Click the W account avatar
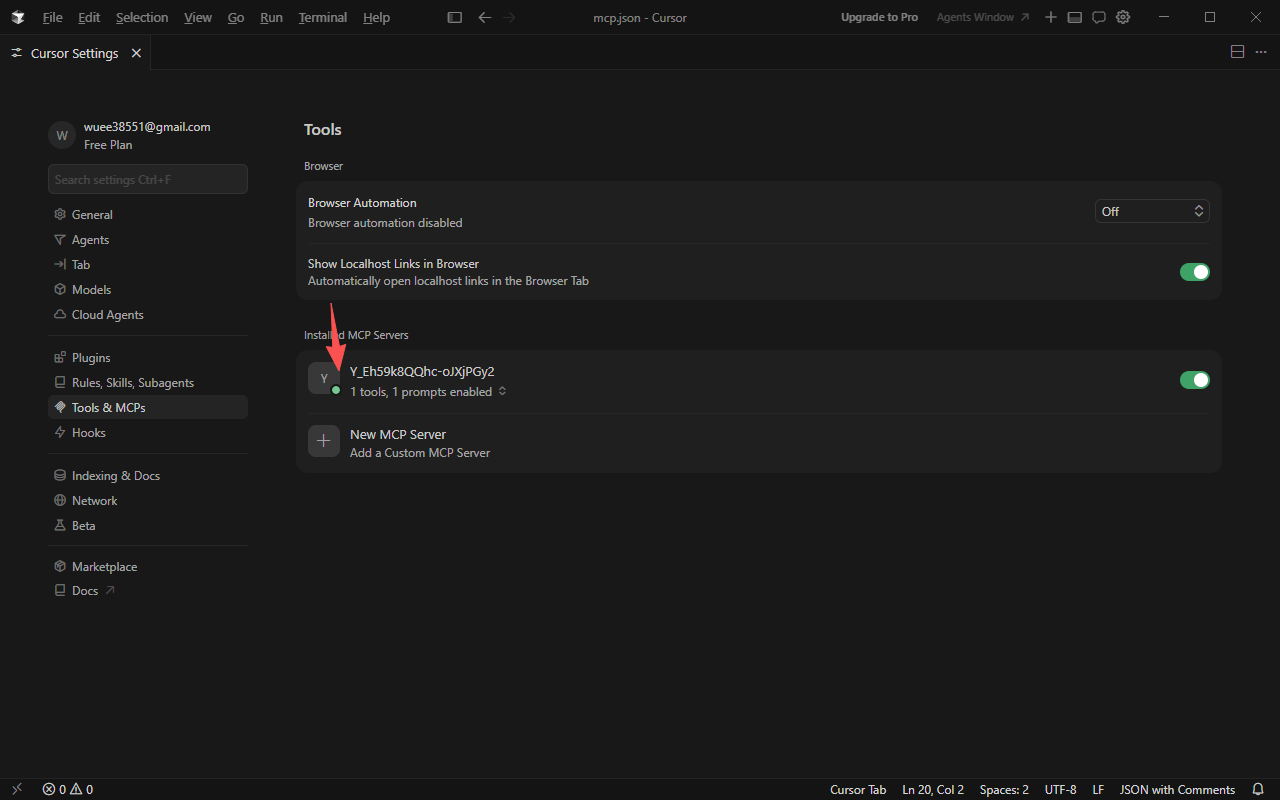The height and width of the screenshot is (800, 1280). coord(62,135)
